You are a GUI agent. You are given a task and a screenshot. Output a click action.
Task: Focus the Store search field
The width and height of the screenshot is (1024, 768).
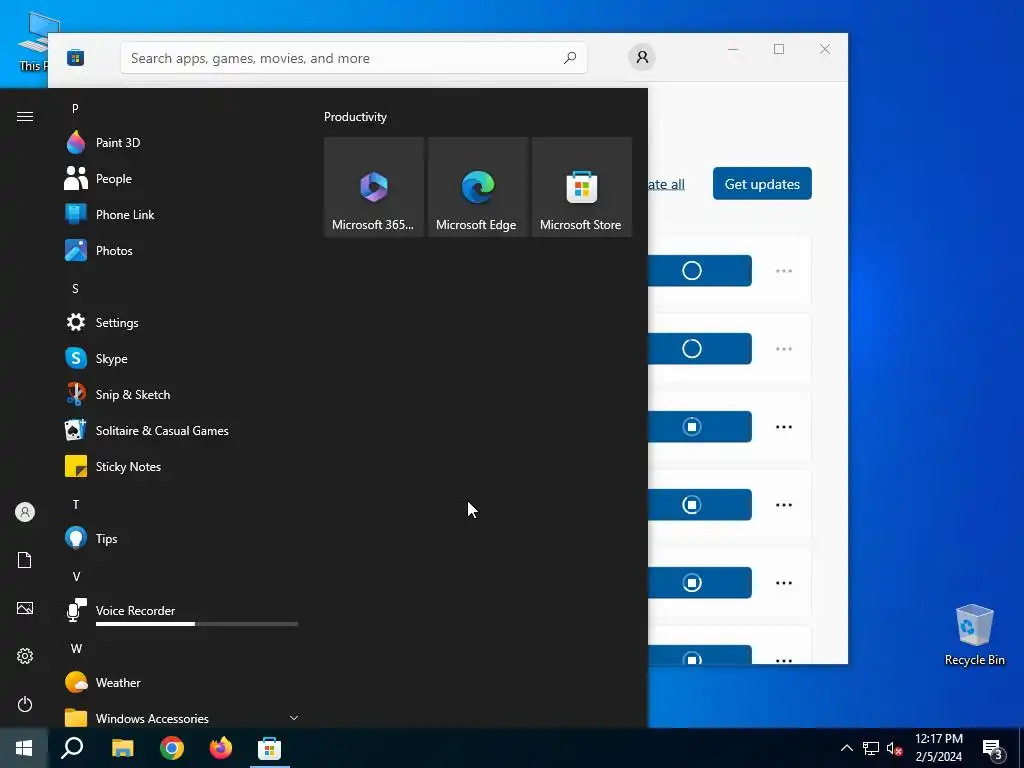pos(354,57)
